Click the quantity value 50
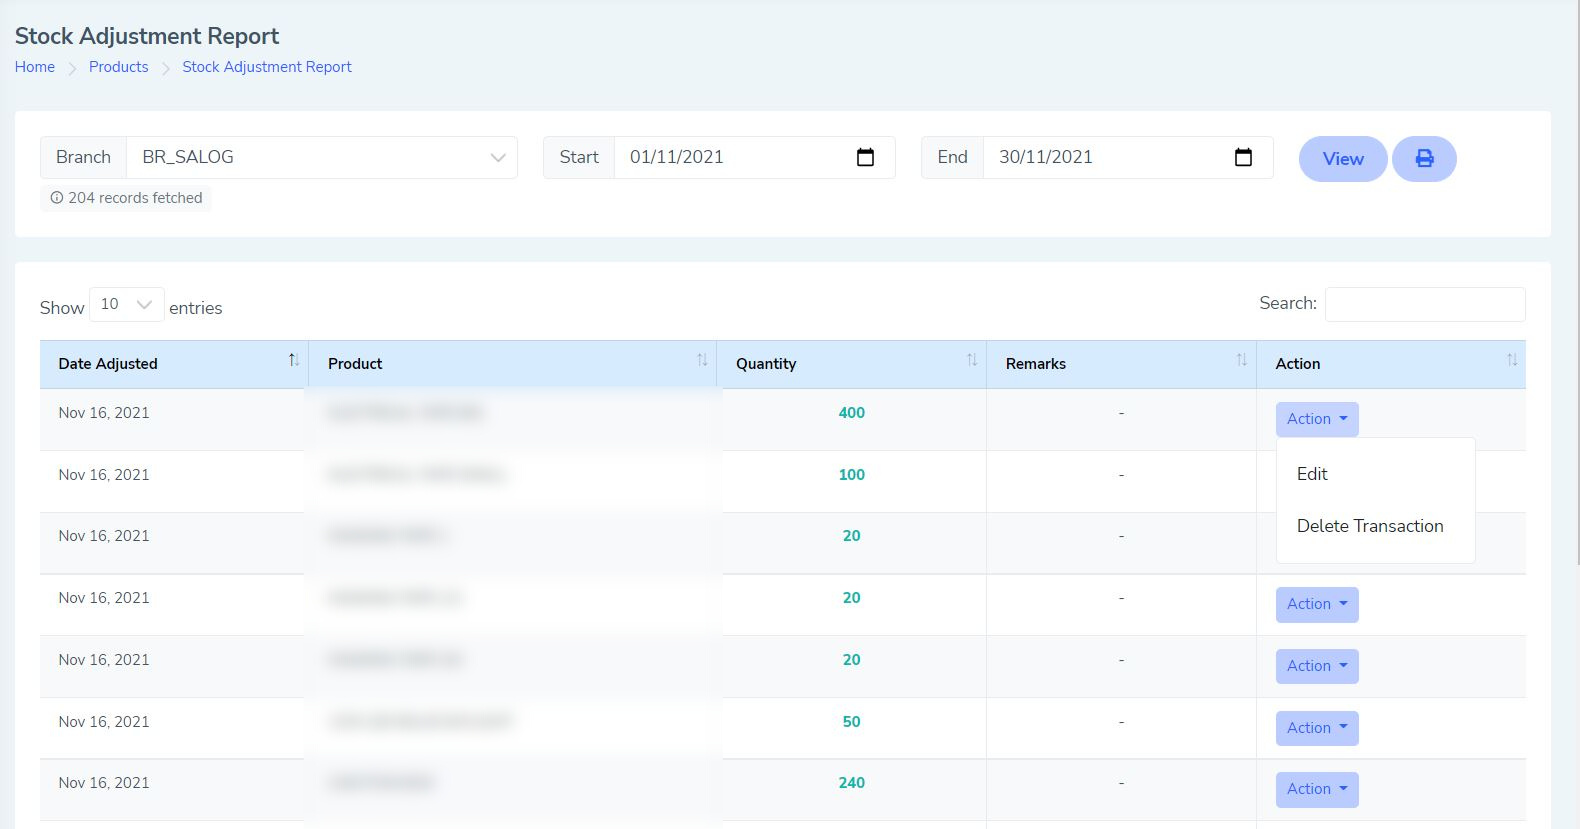The height and width of the screenshot is (829, 1580). click(852, 722)
